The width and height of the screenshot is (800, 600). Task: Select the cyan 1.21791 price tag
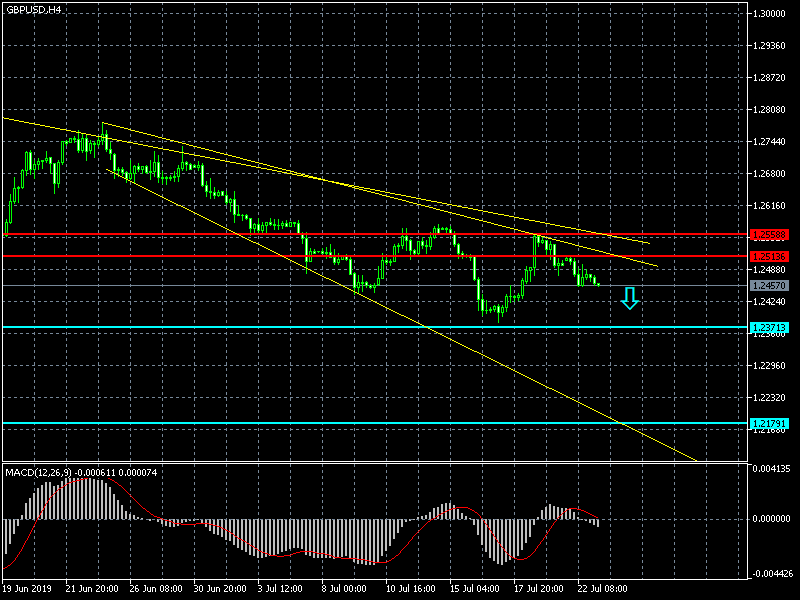pyautogui.click(x=770, y=423)
